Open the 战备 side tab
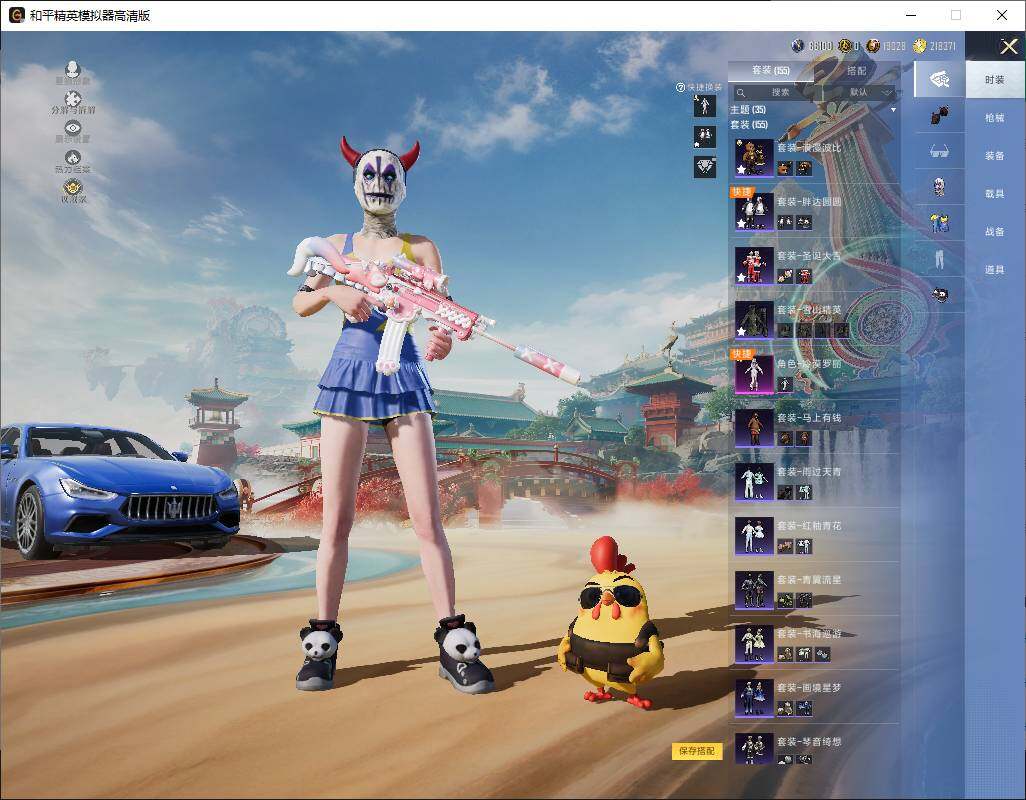This screenshot has width=1026, height=800. pos(995,232)
